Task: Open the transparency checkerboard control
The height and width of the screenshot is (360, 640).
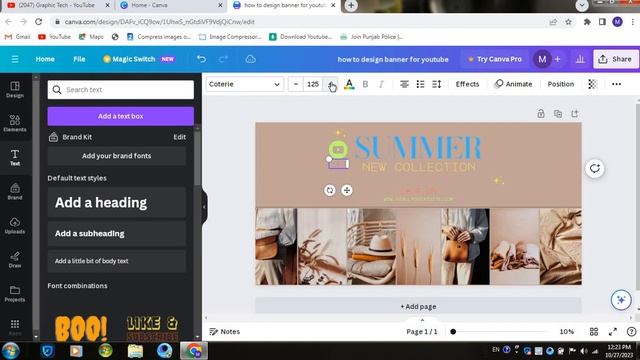Action: pos(593,84)
